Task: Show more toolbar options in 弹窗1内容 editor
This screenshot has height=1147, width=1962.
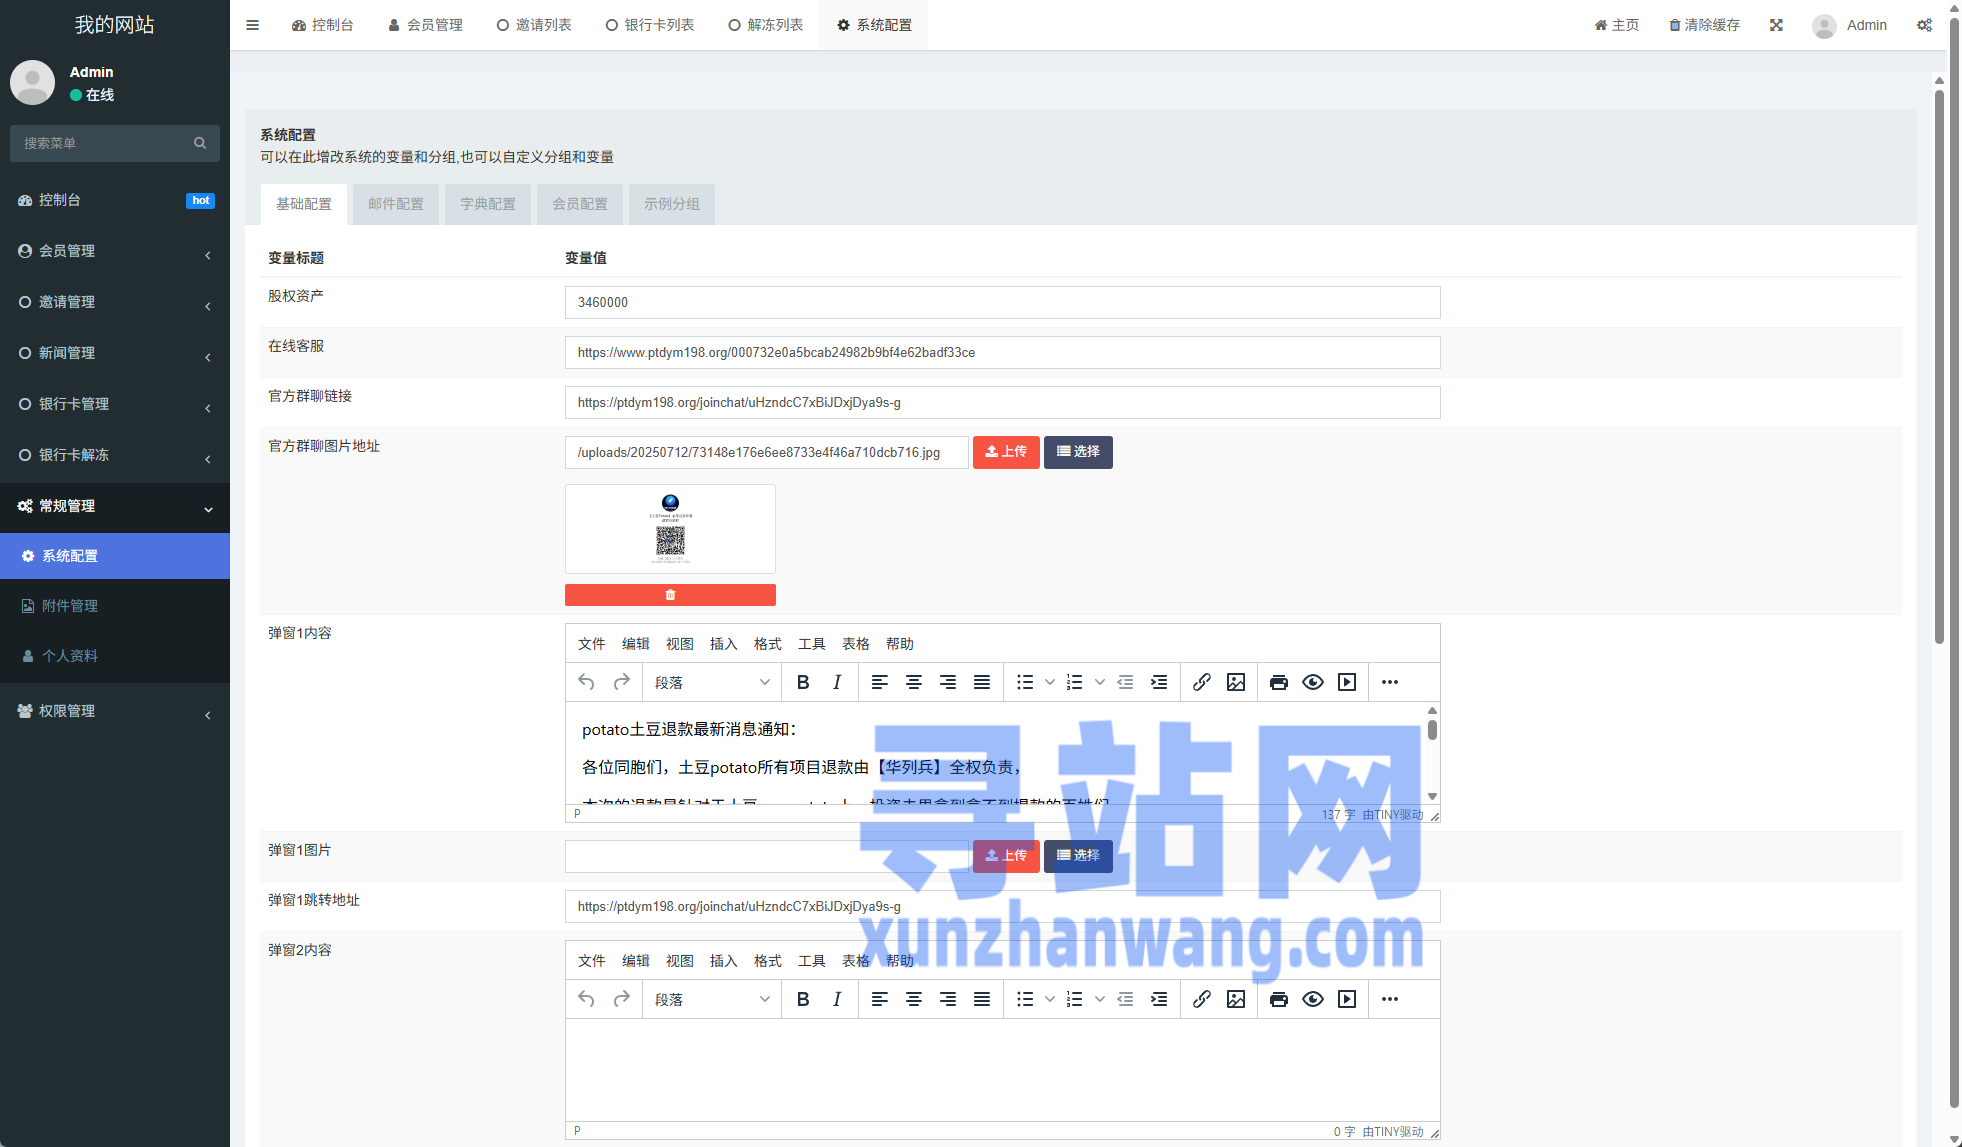Action: (1390, 682)
